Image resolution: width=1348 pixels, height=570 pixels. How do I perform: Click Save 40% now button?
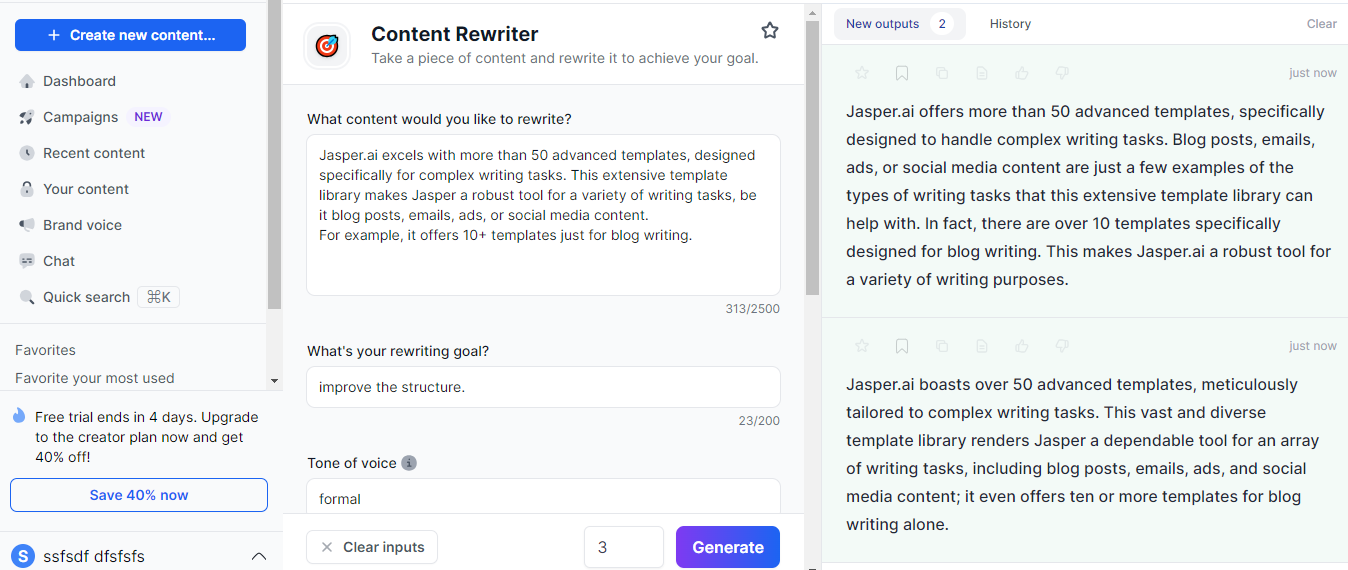pos(139,495)
